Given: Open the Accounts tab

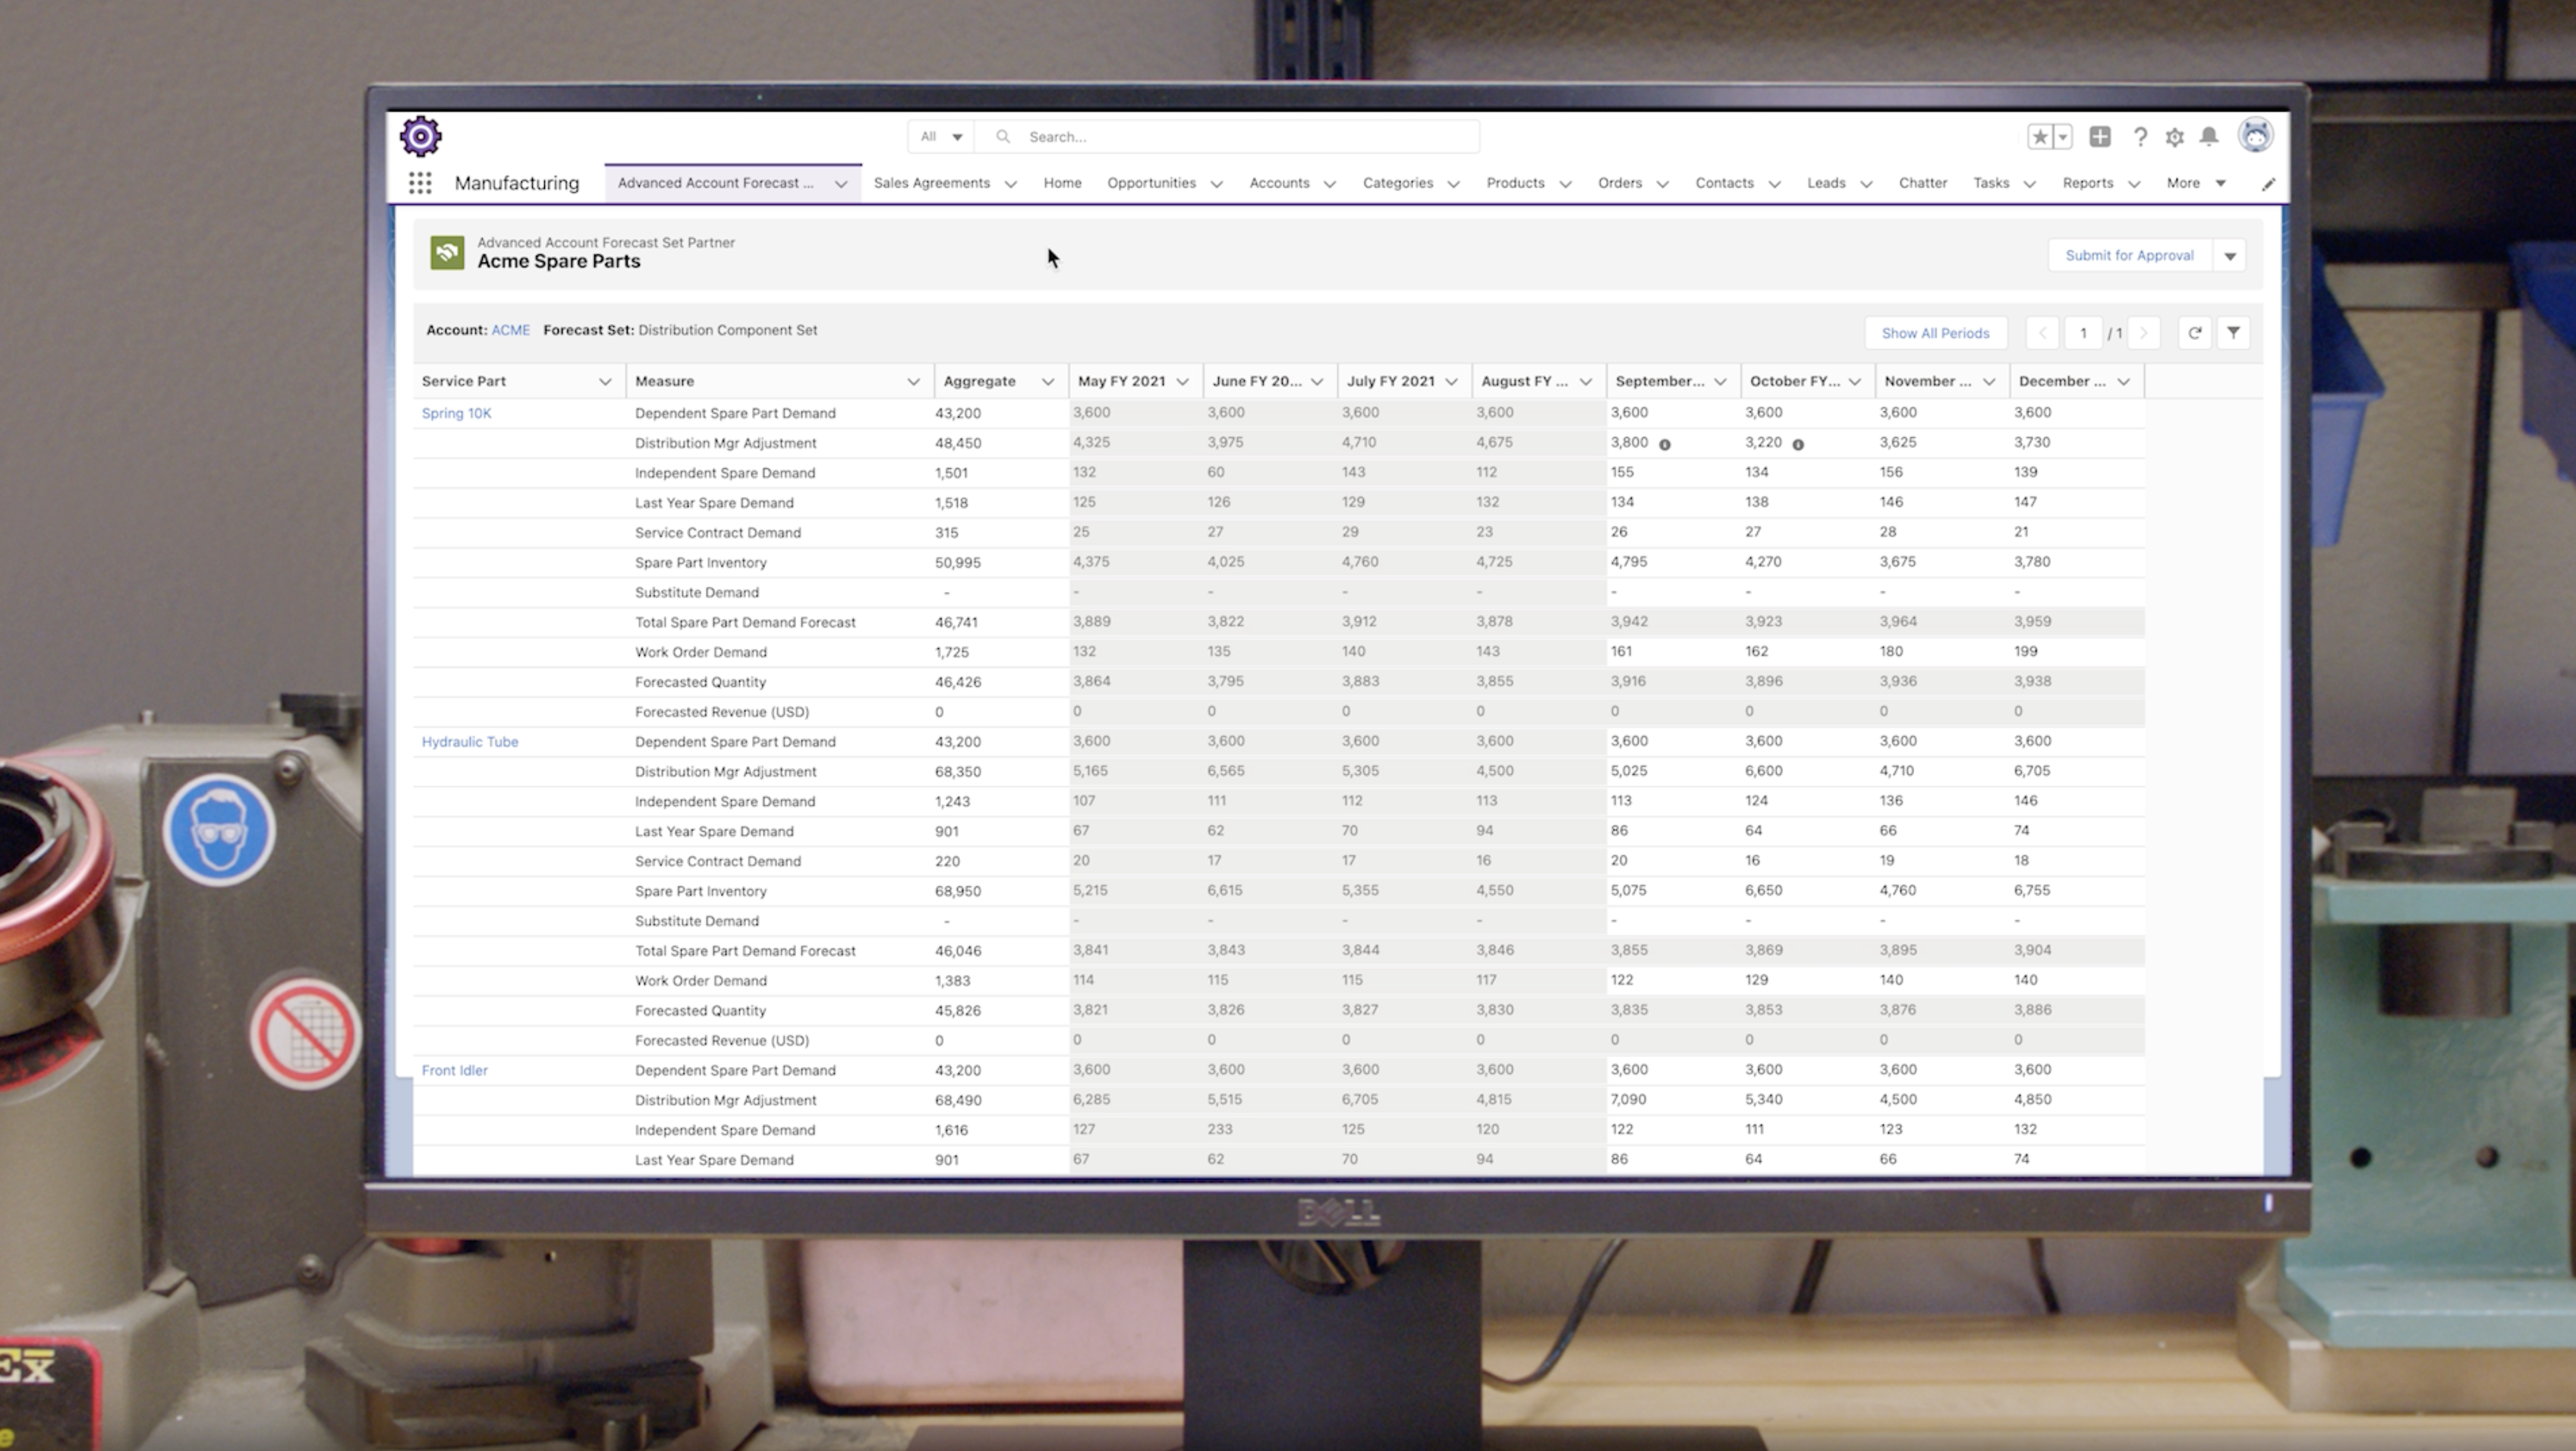Looking at the screenshot, I should point(1279,183).
